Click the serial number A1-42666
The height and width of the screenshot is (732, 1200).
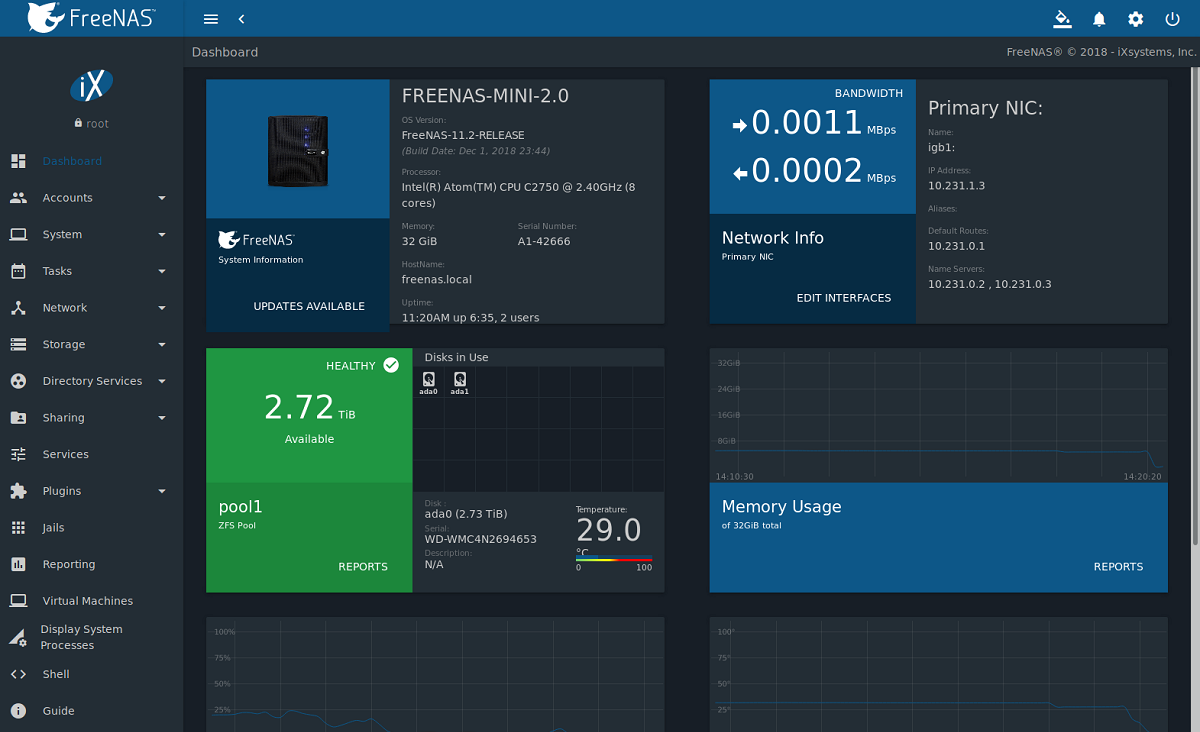click(x=544, y=242)
